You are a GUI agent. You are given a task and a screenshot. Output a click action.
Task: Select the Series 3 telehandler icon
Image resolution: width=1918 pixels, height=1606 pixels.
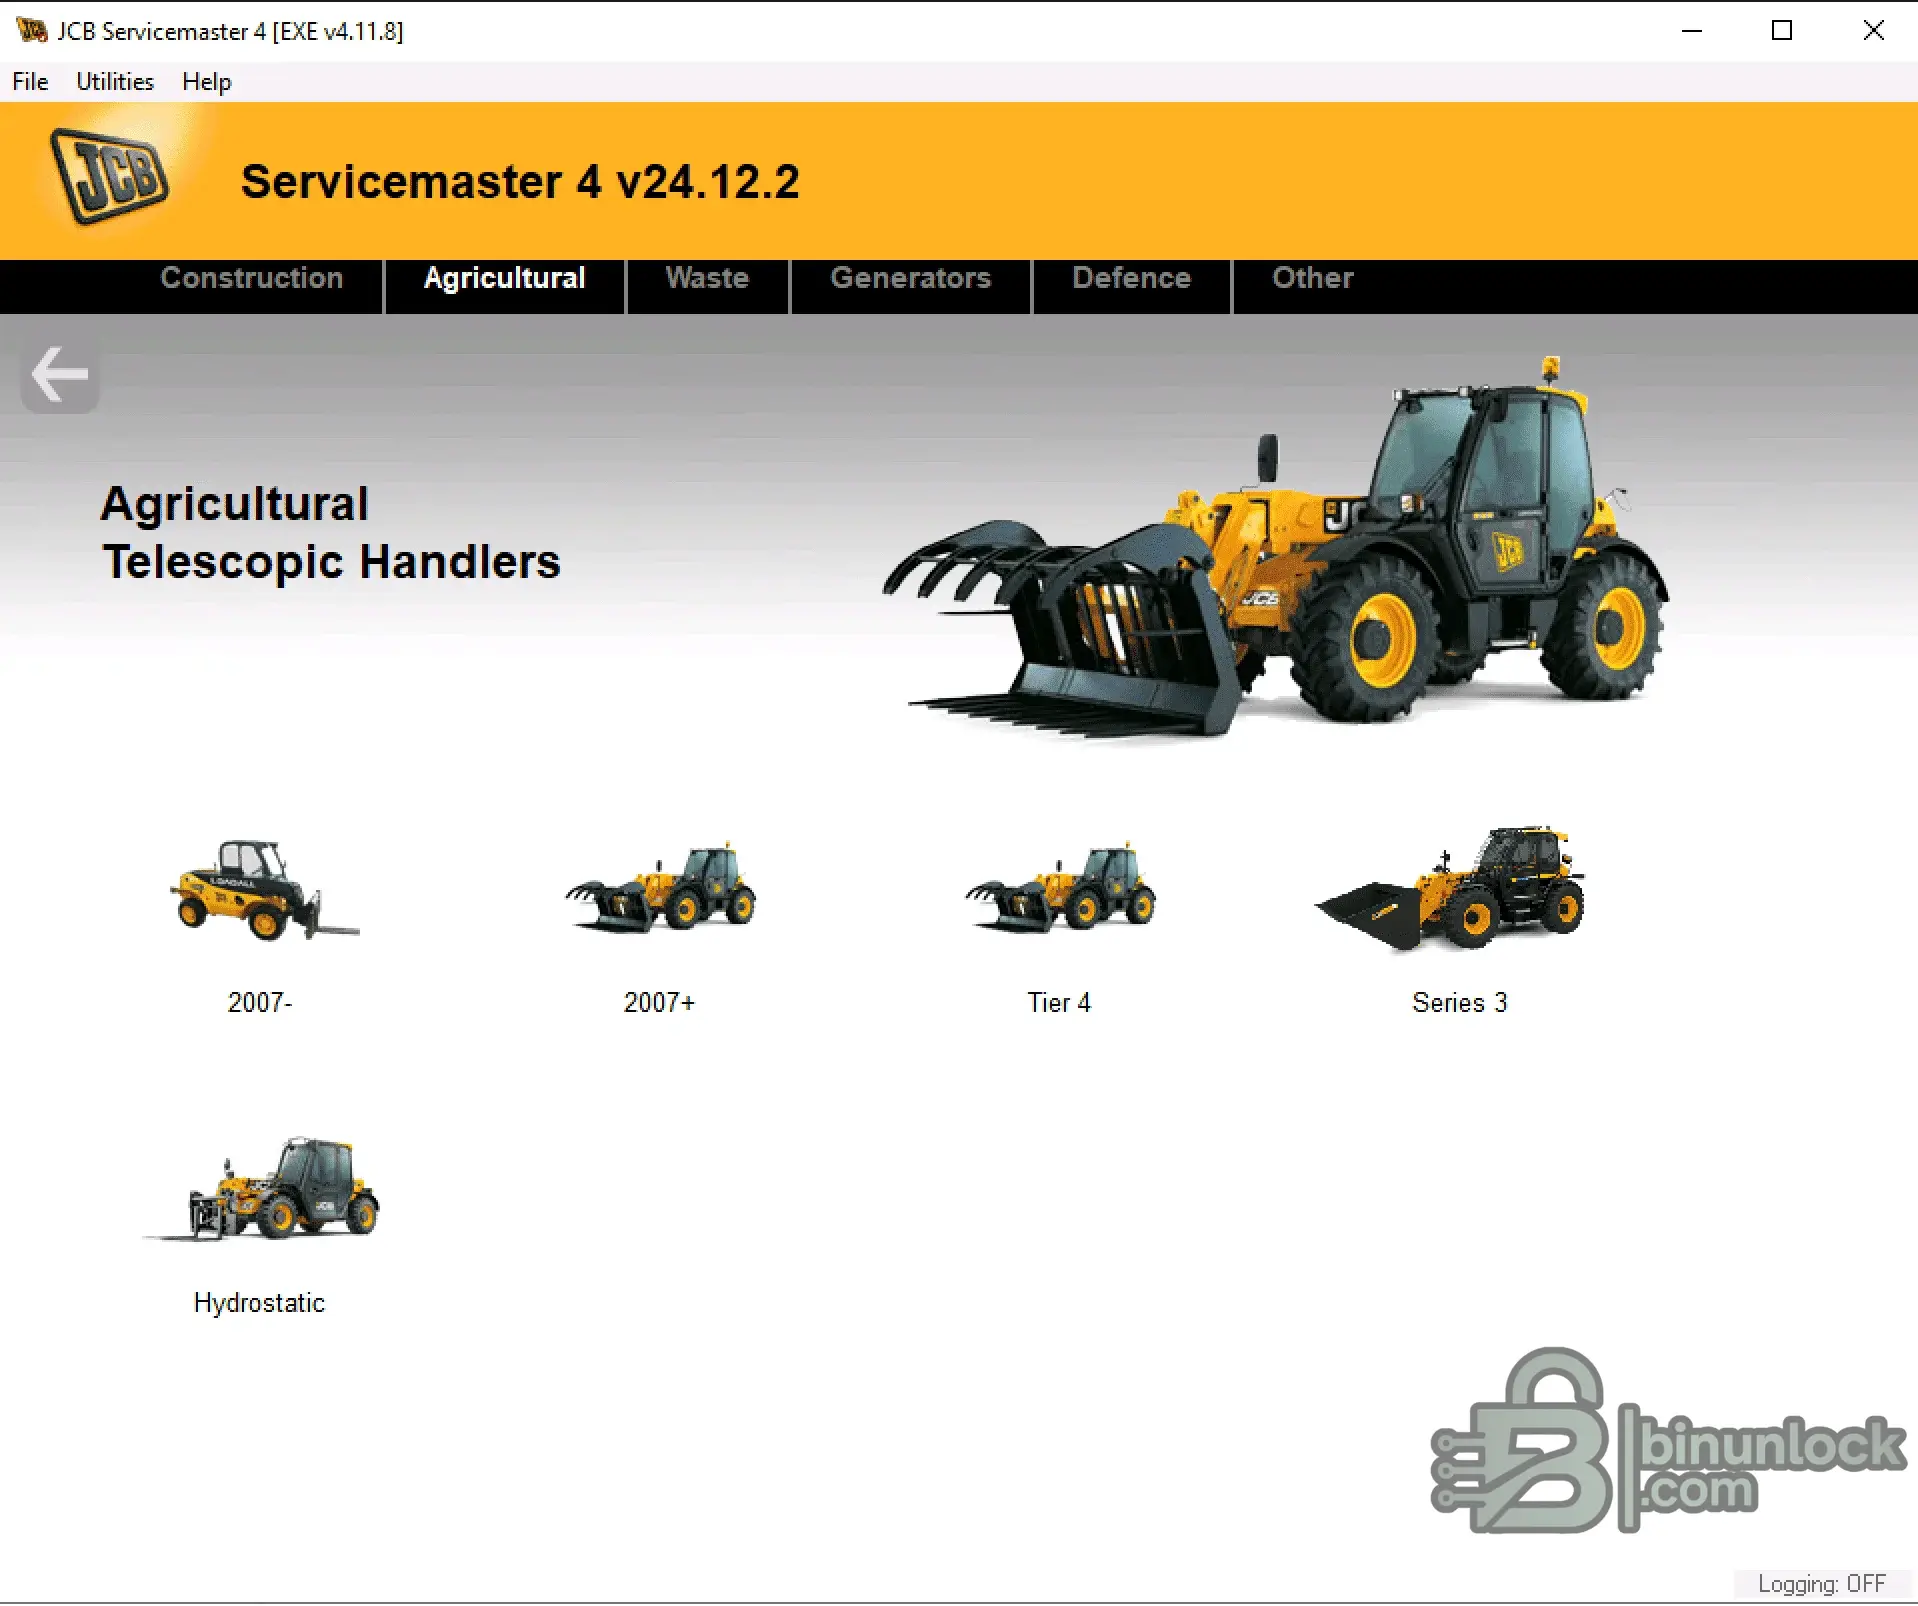tap(1450, 888)
